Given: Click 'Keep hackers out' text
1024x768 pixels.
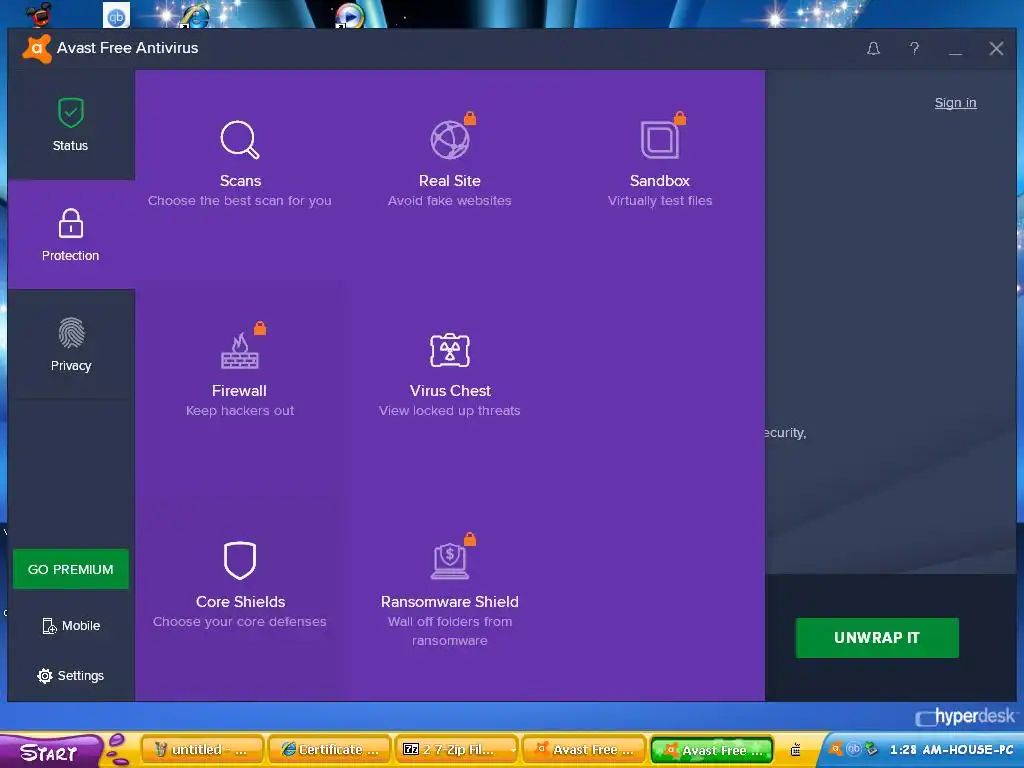Looking at the screenshot, I should [x=240, y=411].
